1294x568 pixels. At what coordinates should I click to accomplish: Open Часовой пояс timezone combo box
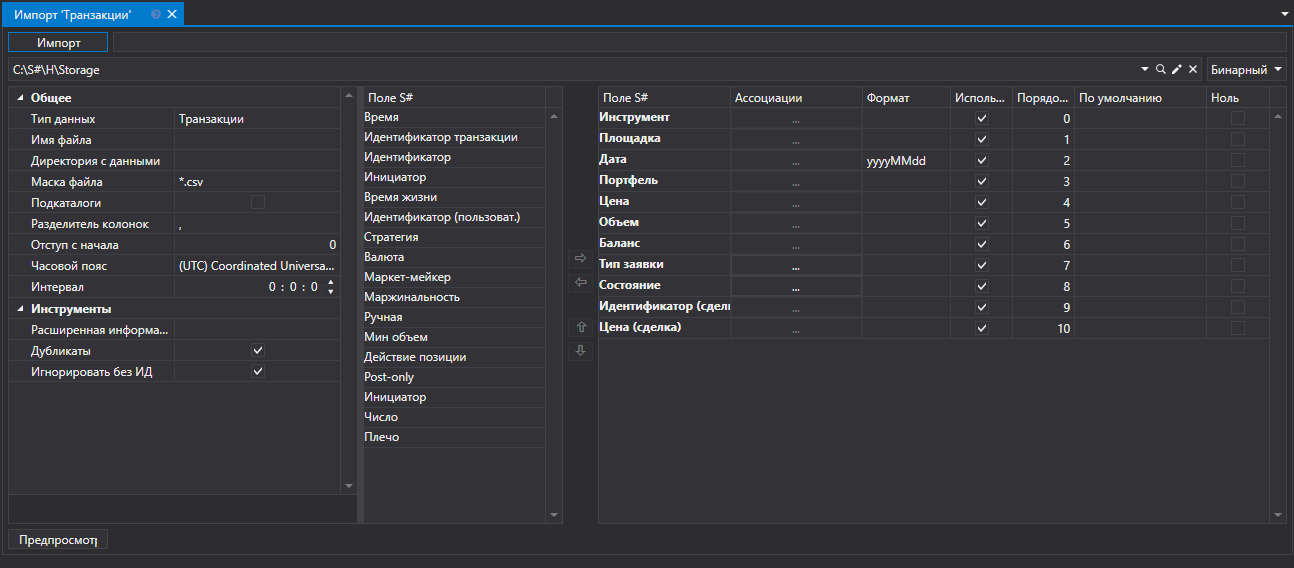255,266
